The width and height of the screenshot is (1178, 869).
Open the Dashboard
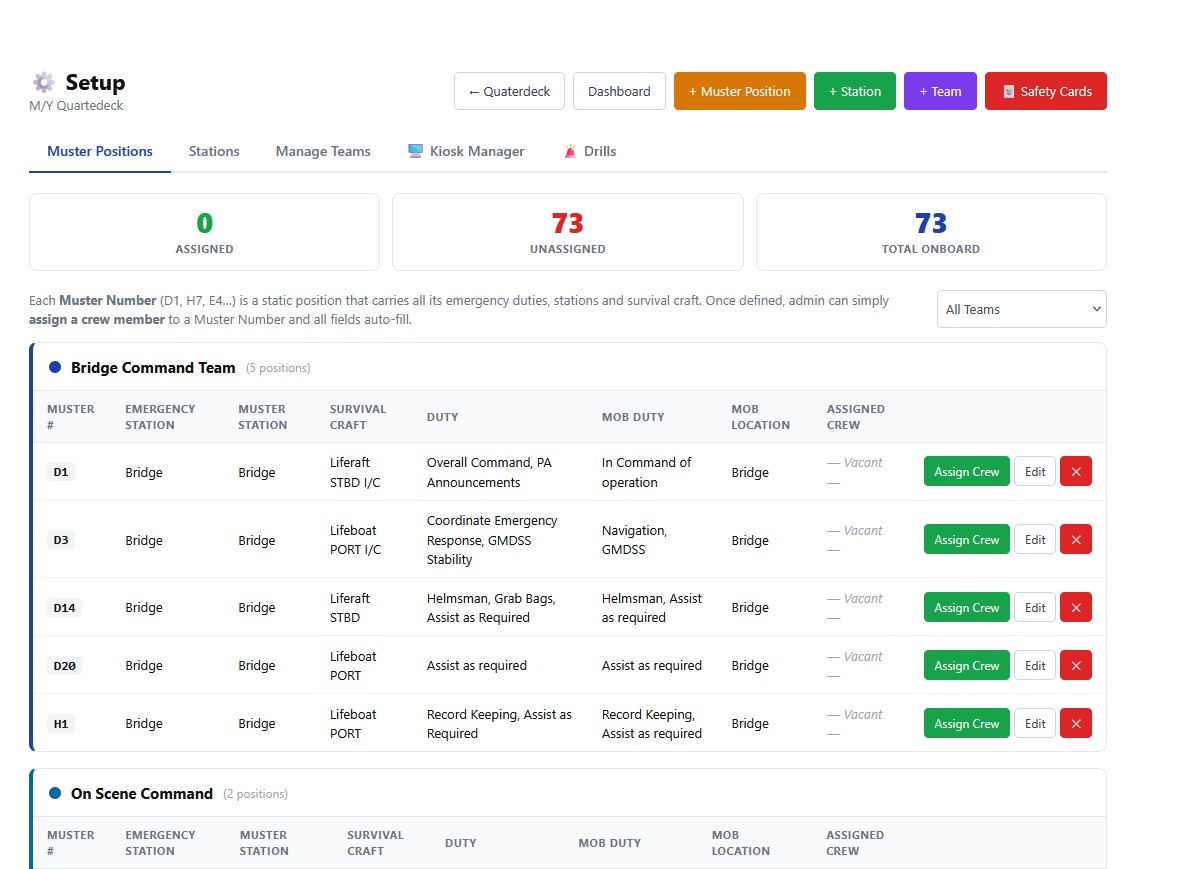pos(619,91)
